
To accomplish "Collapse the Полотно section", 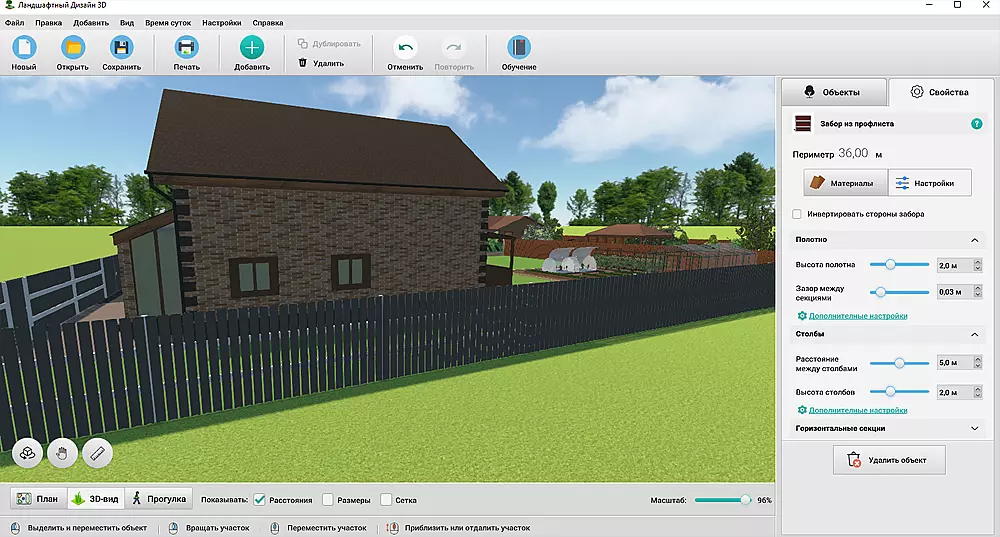I will coord(974,240).
